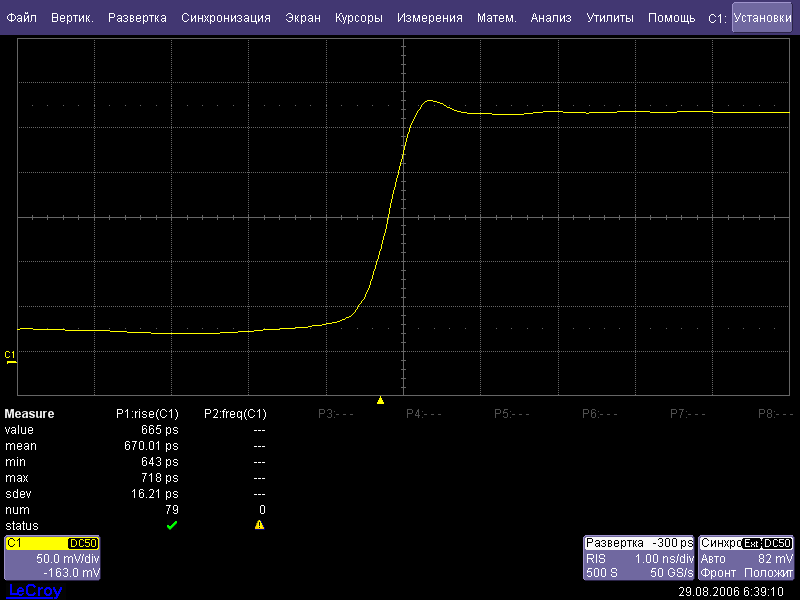Expand the Утилиты menu
The width and height of the screenshot is (800, 600).
[x=609, y=18]
